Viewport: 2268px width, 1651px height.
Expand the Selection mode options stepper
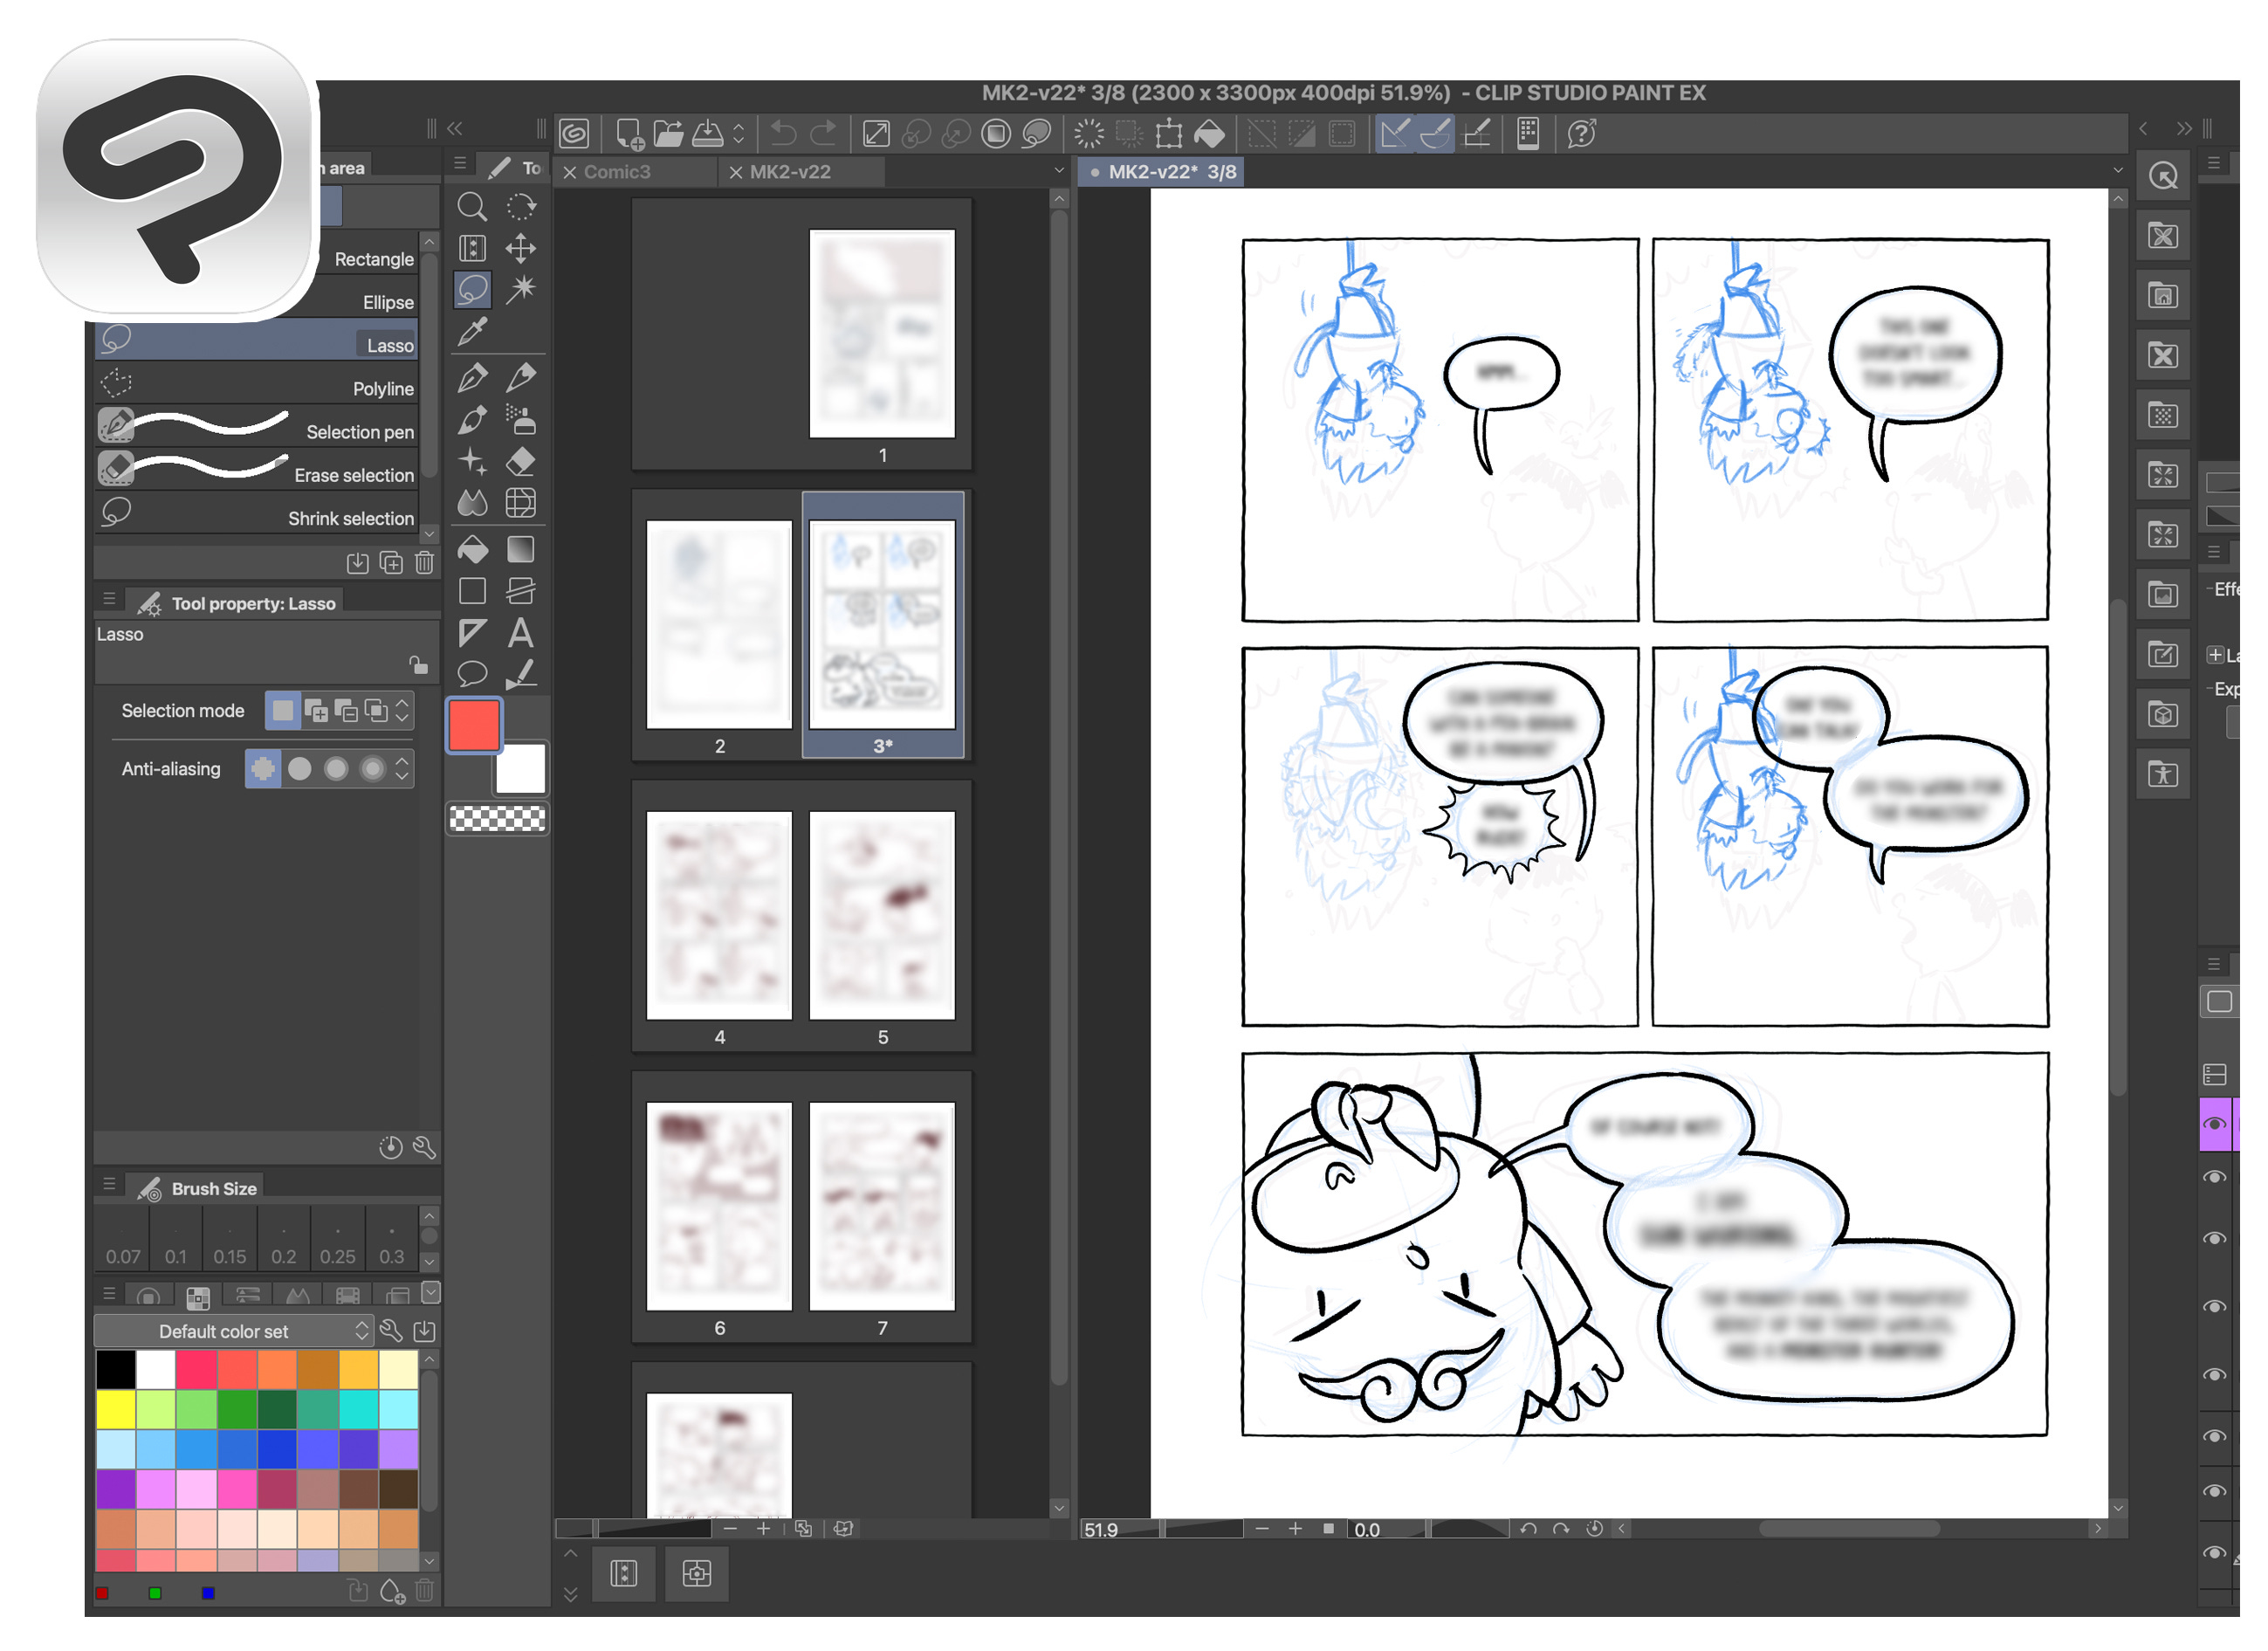coord(402,711)
